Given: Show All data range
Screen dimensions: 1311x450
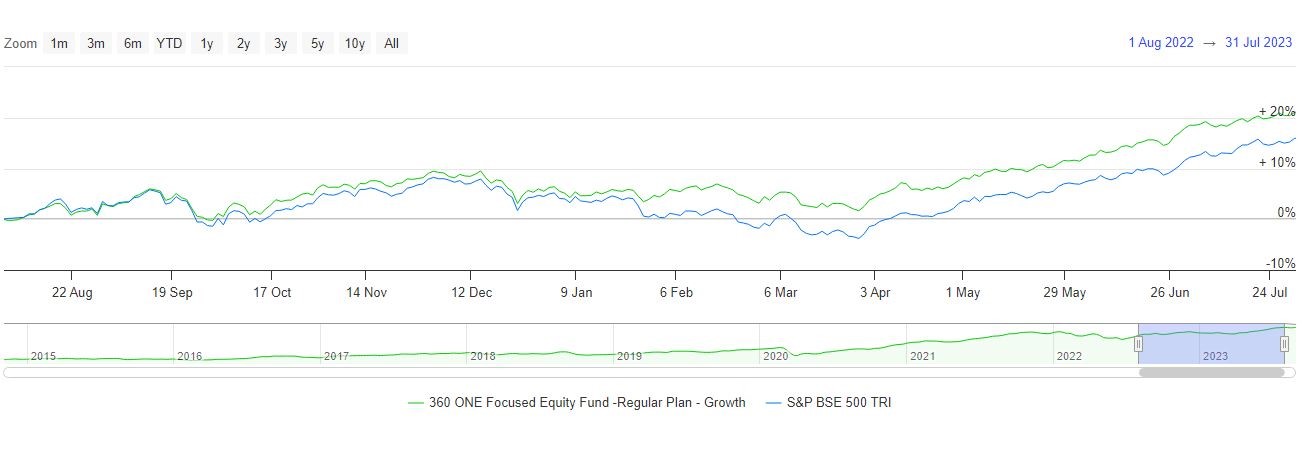Looking at the screenshot, I should pos(391,43).
